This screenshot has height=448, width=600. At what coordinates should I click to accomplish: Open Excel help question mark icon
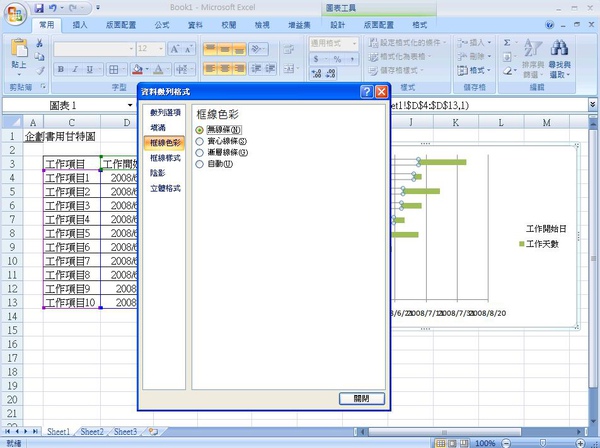(550, 25)
